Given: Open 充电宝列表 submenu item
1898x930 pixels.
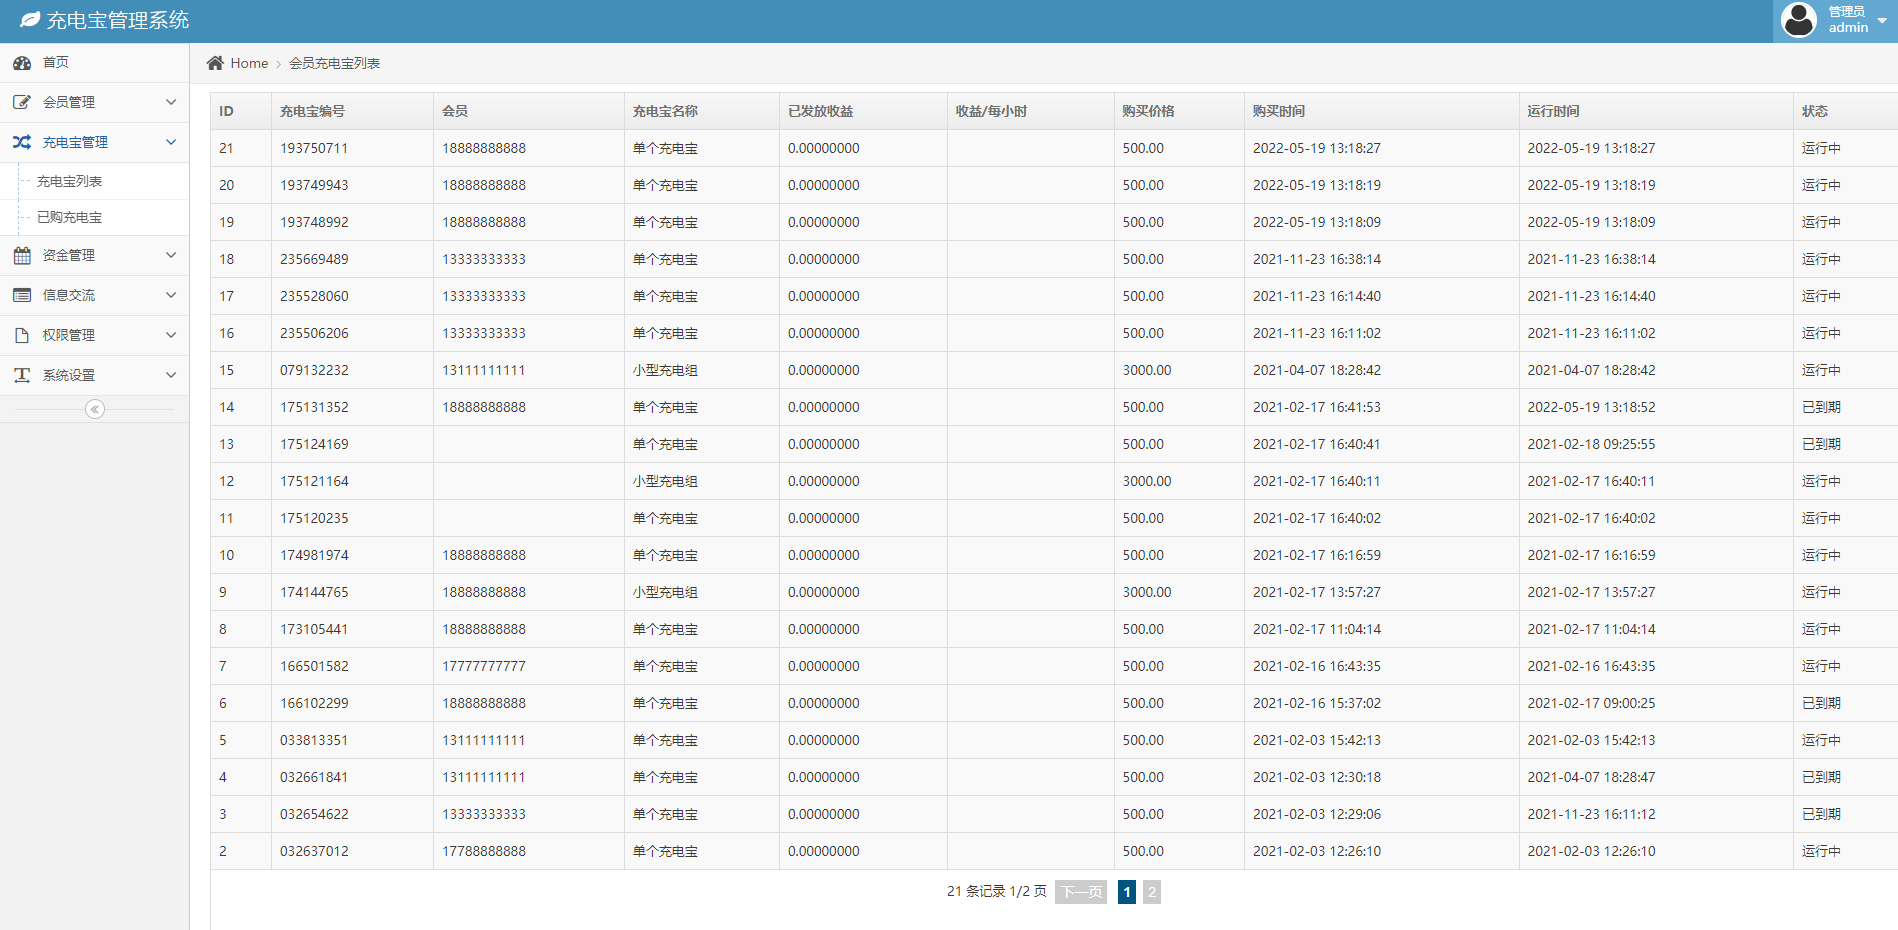Looking at the screenshot, I should 70,181.
